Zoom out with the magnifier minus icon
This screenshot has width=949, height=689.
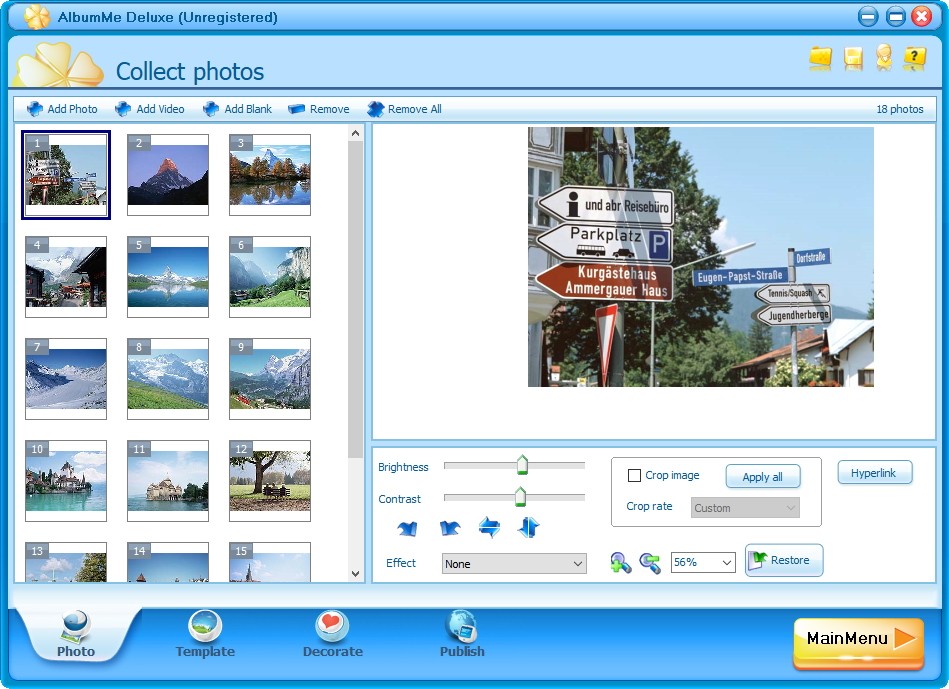650,562
